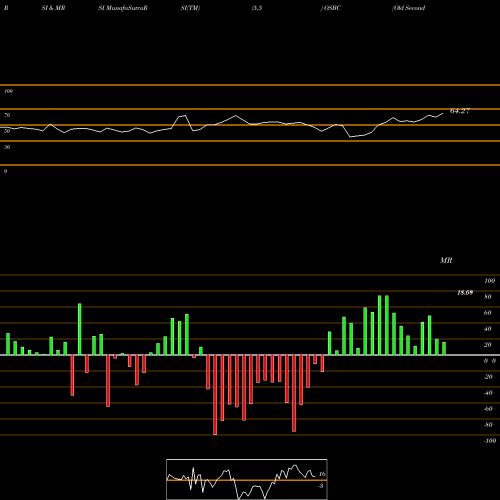Click the tallest red MR bar
The width and height of the screenshot is (500, 500).
[x=215, y=395]
